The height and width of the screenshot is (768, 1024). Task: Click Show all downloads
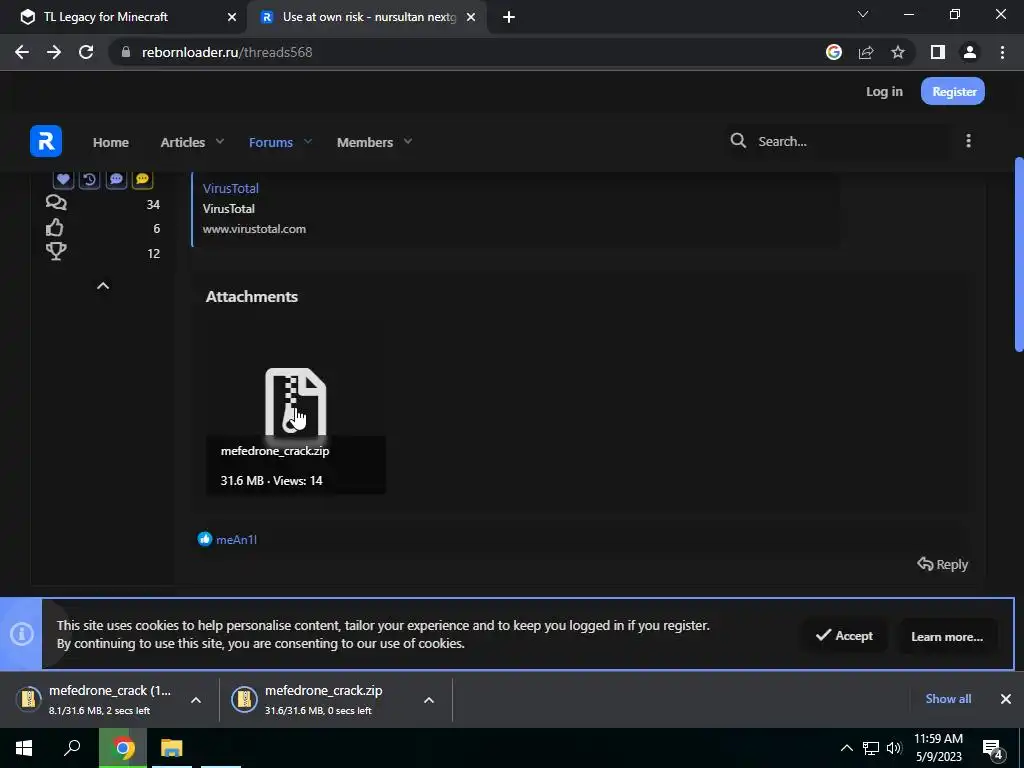click(x=948, y=699)
